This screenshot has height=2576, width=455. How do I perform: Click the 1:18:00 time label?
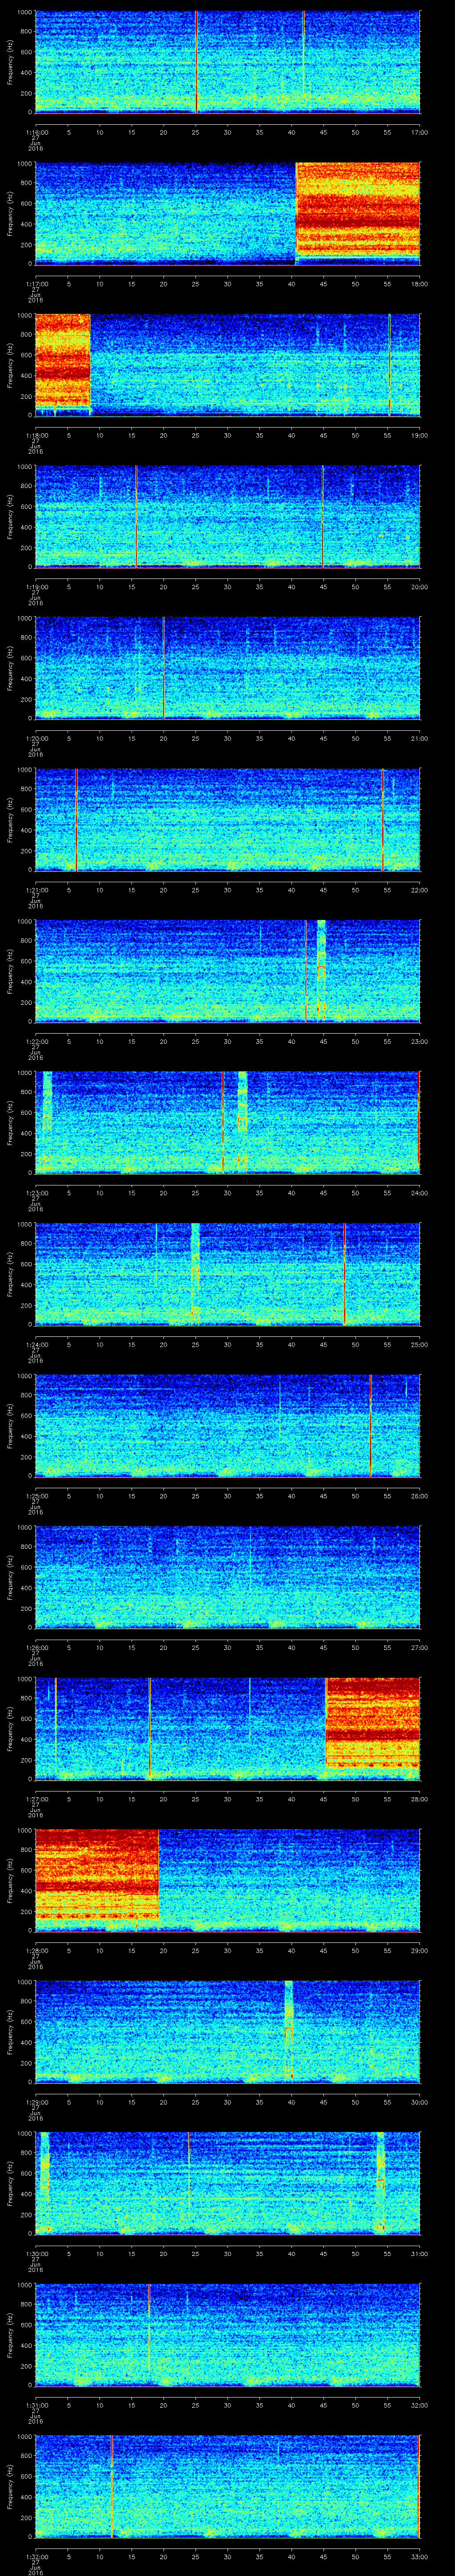pyautogui.click(x=37, y=435)
